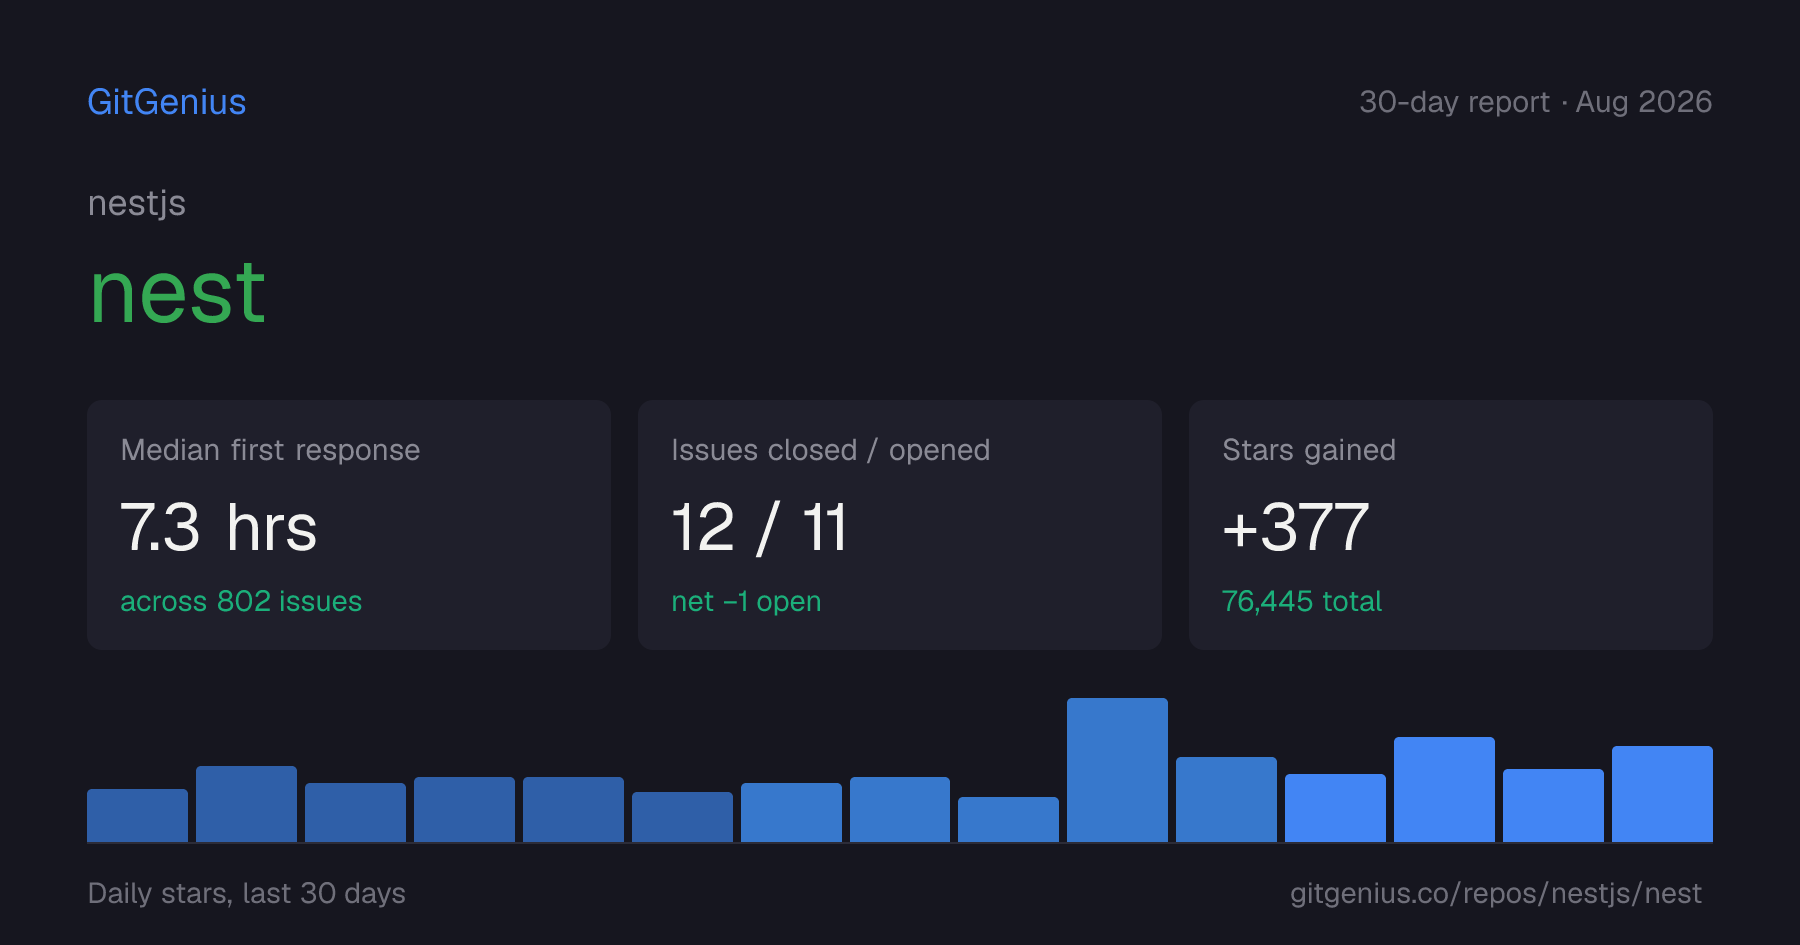Select the "30-day report · Aug 2026" label

point(1536,102)
